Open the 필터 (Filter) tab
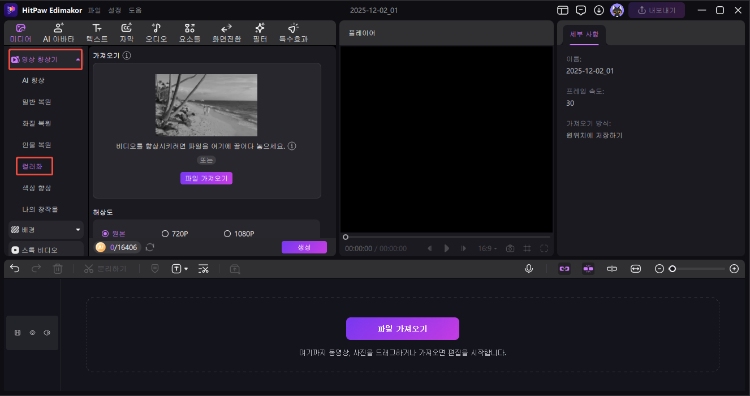The image size is (750, 396). click(260, 33)
